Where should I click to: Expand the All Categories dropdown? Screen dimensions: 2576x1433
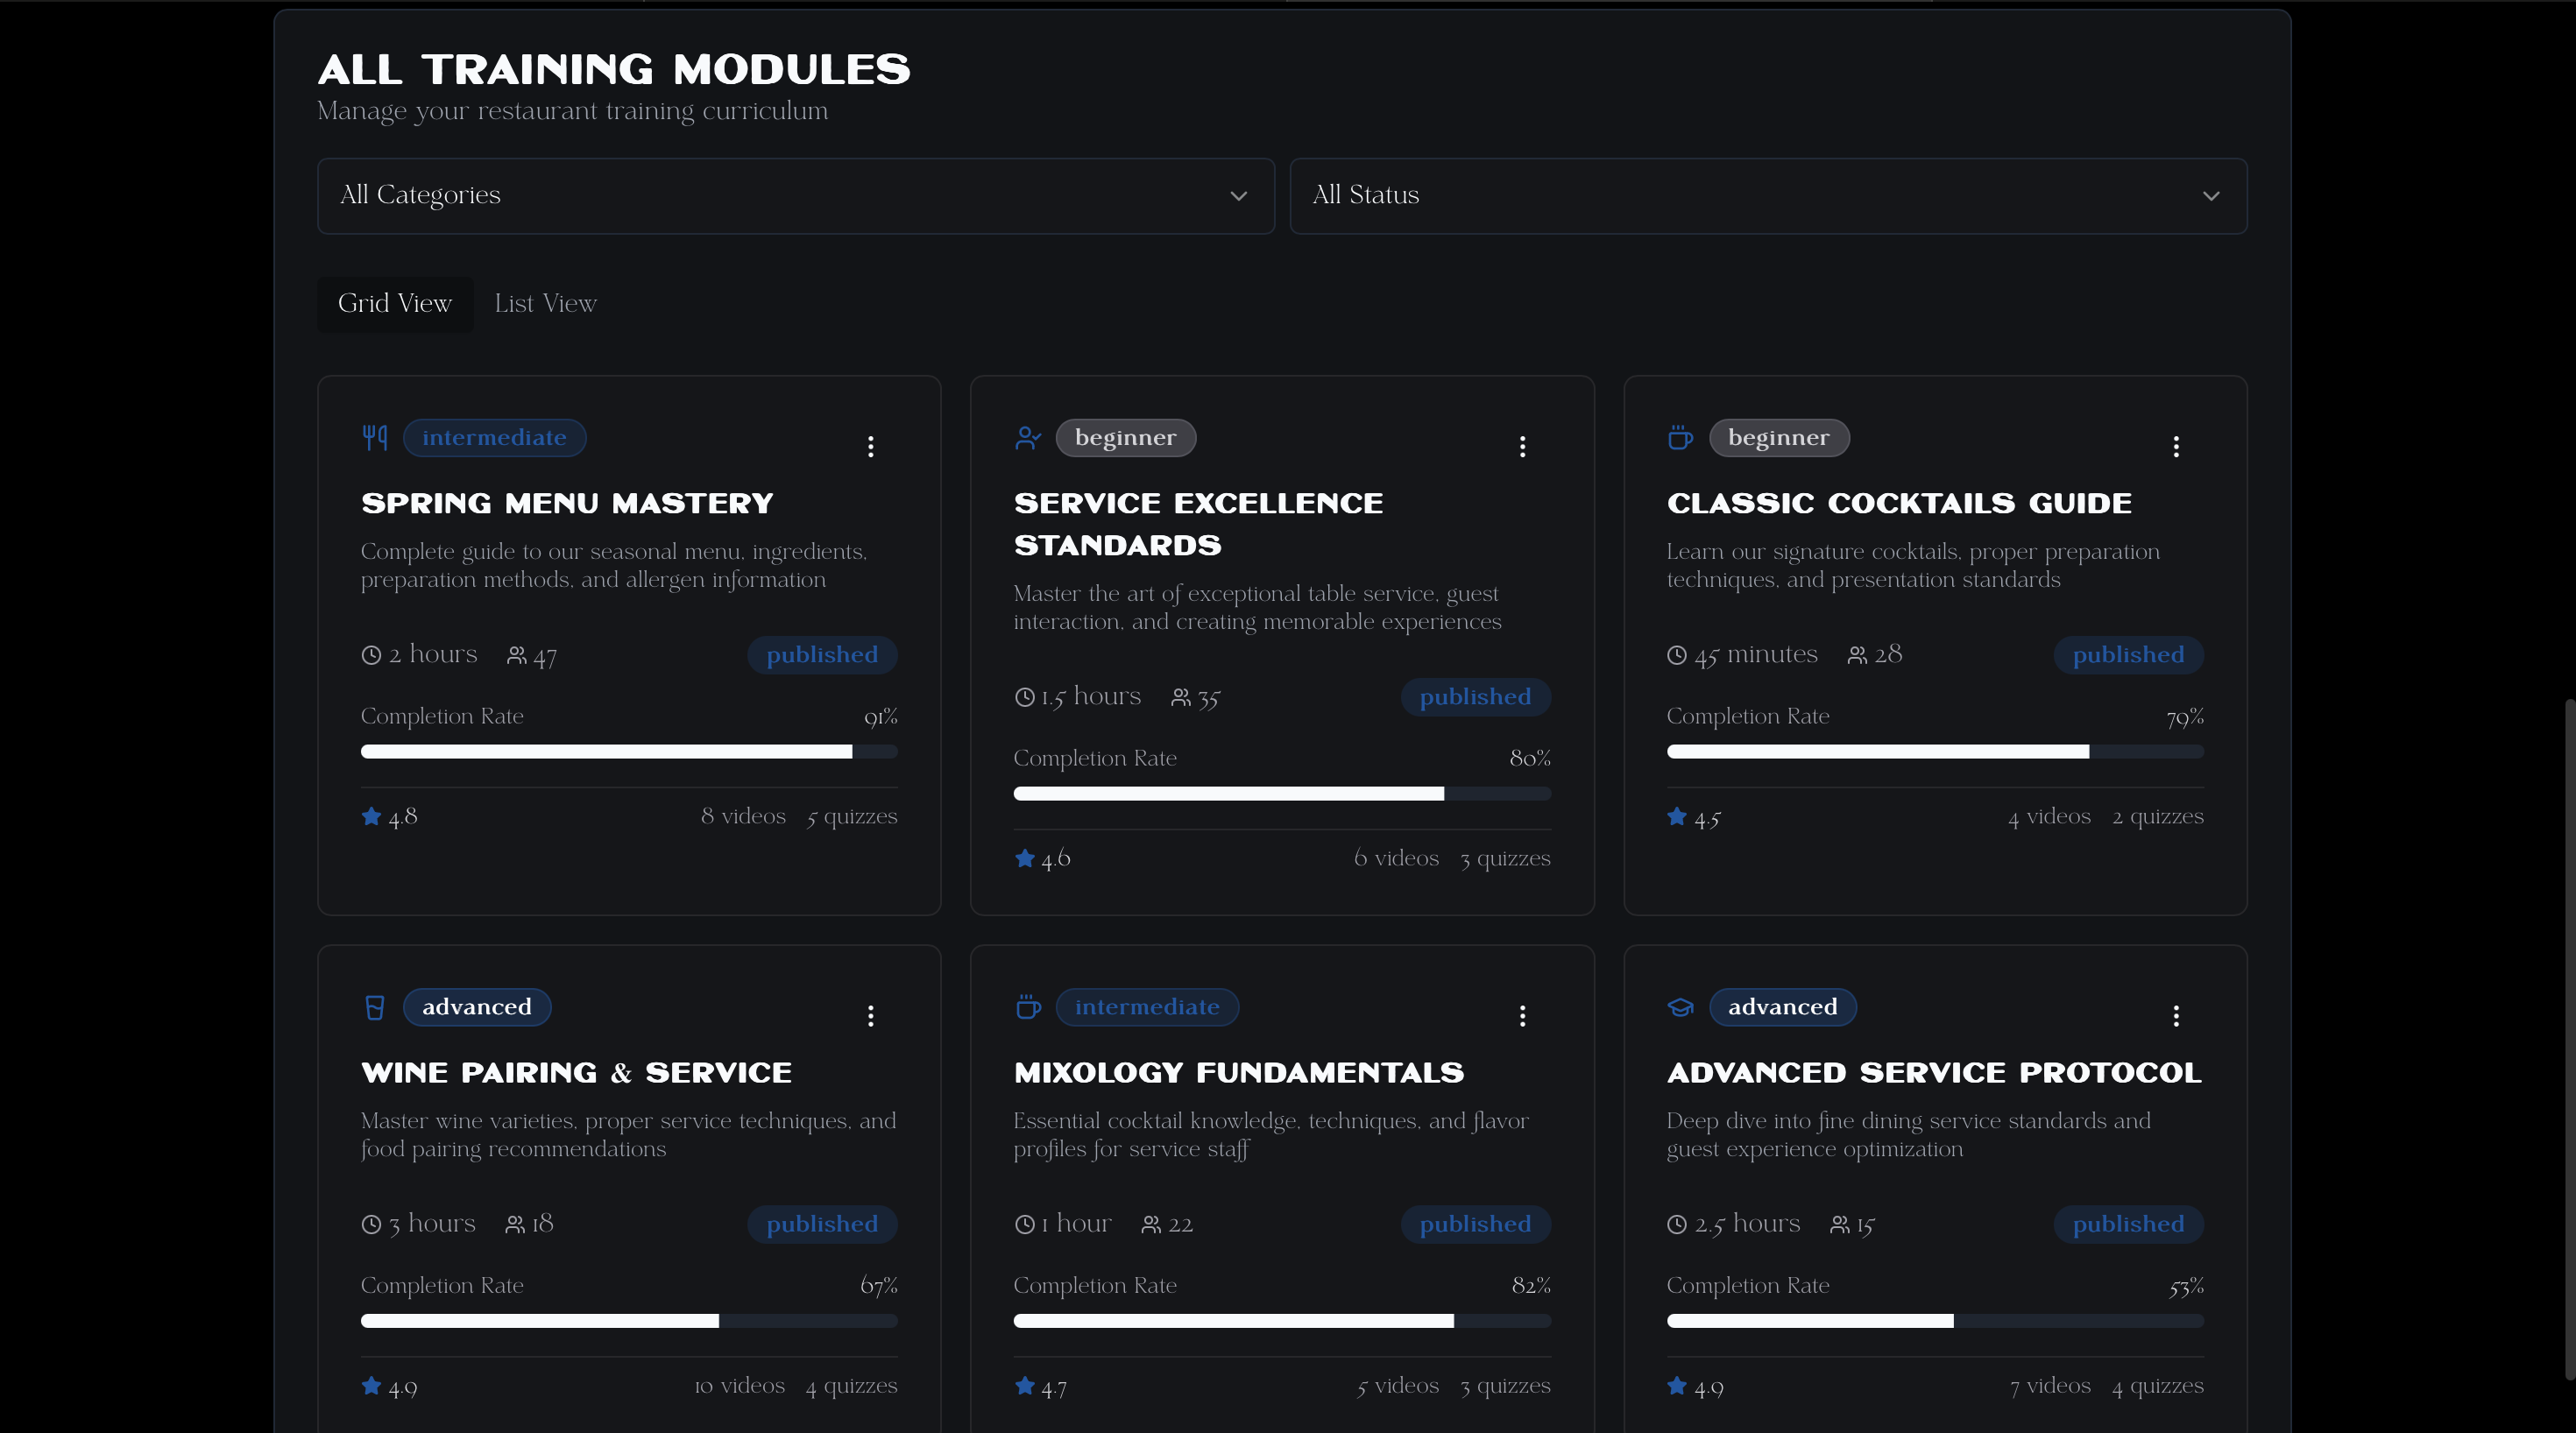[x=795, y=196]
